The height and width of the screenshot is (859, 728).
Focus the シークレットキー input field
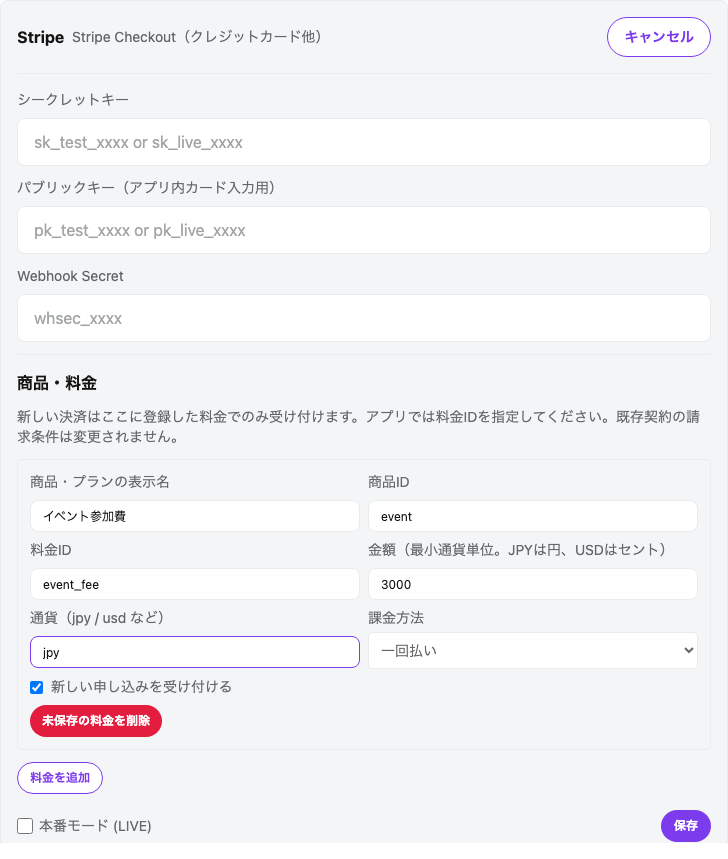click(x=364, y=142)
